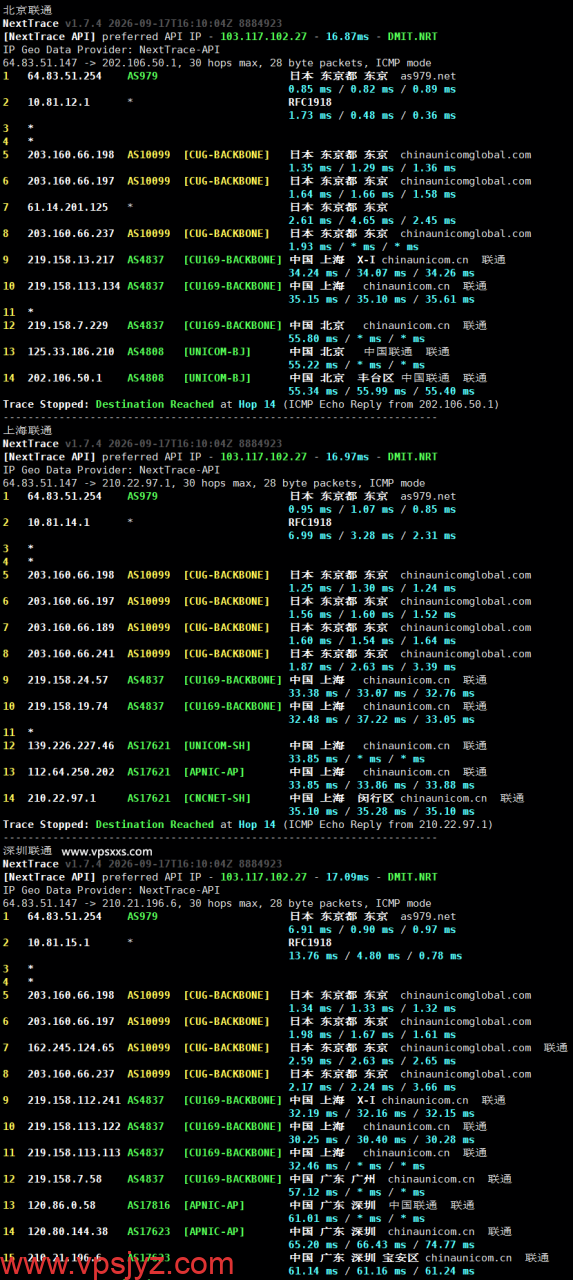Click latency '13.76 ms / 4.80 ms / 0.78 ms'
The image size is (573, 1280).
(x=375, y=955)
